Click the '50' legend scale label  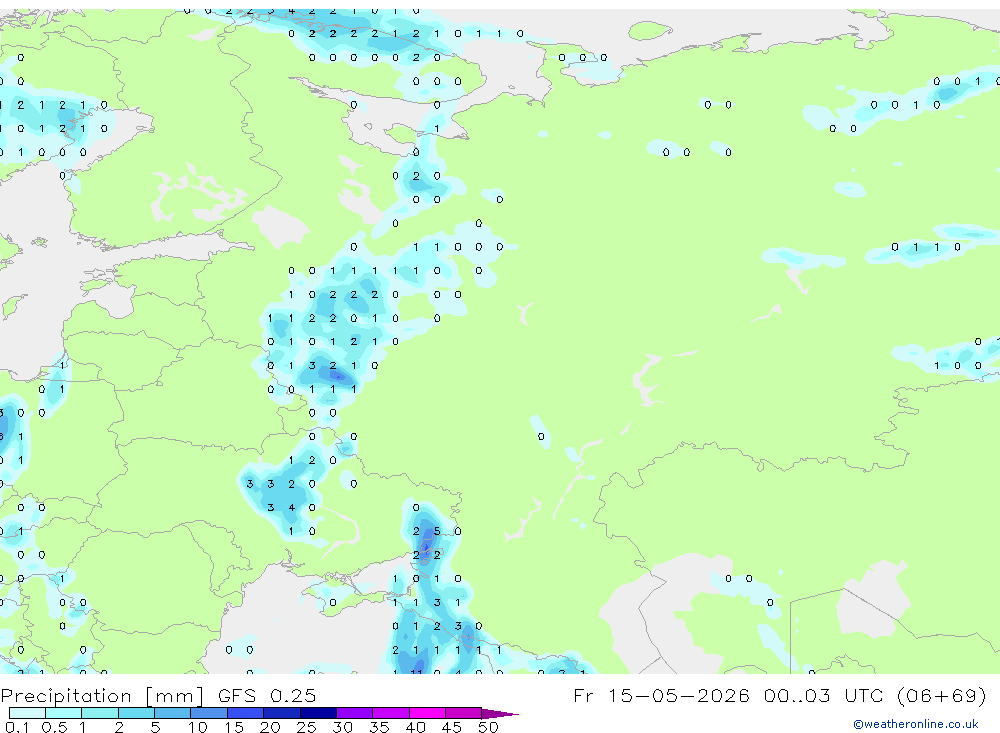coord(489,727)
